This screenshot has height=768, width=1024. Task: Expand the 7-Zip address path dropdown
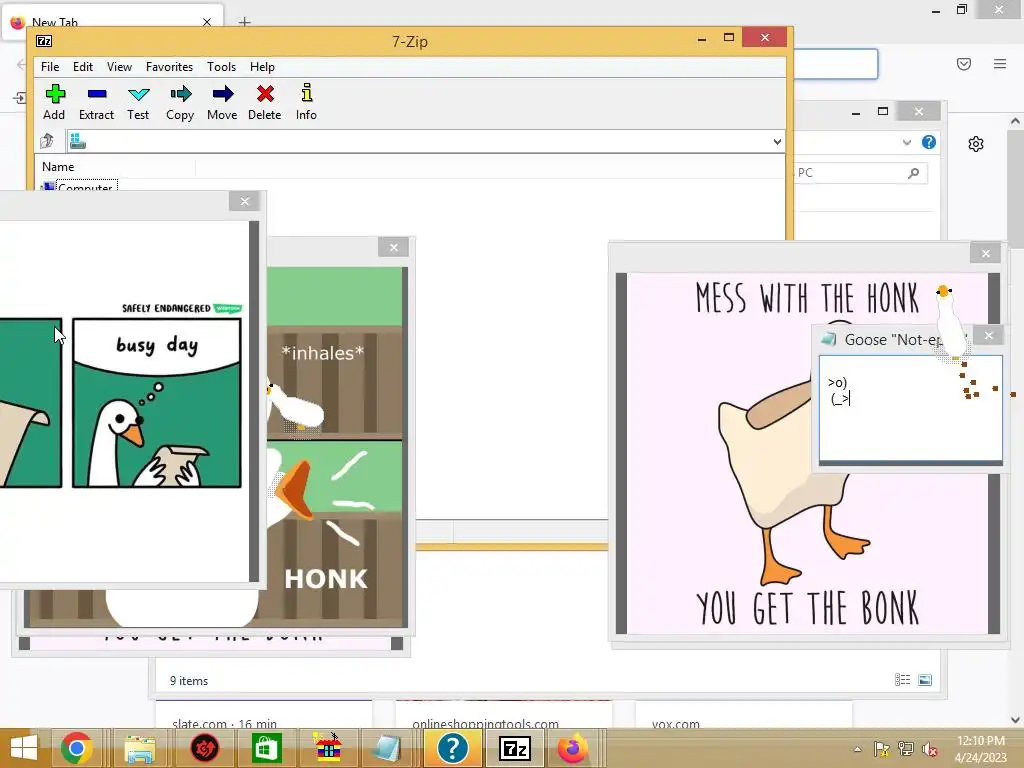click(x=776, y=142)
